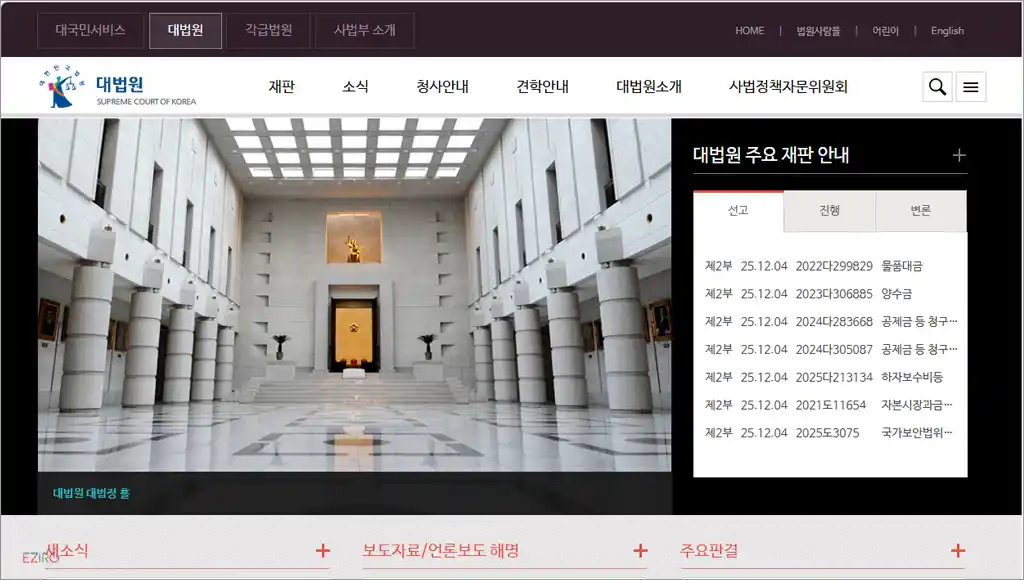Open the 소식 navigation menu

(x=355, y=86)
